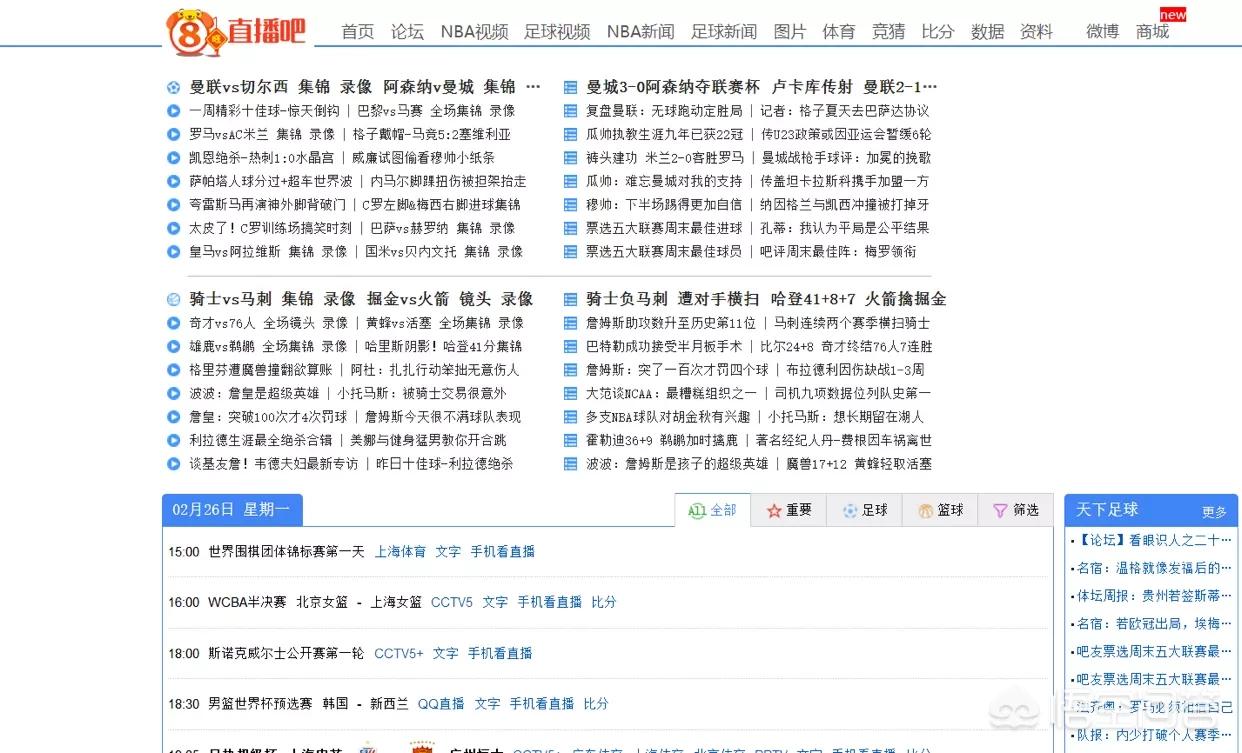
Task: Click news icon beside 复盘曼联
Action: 571,111
